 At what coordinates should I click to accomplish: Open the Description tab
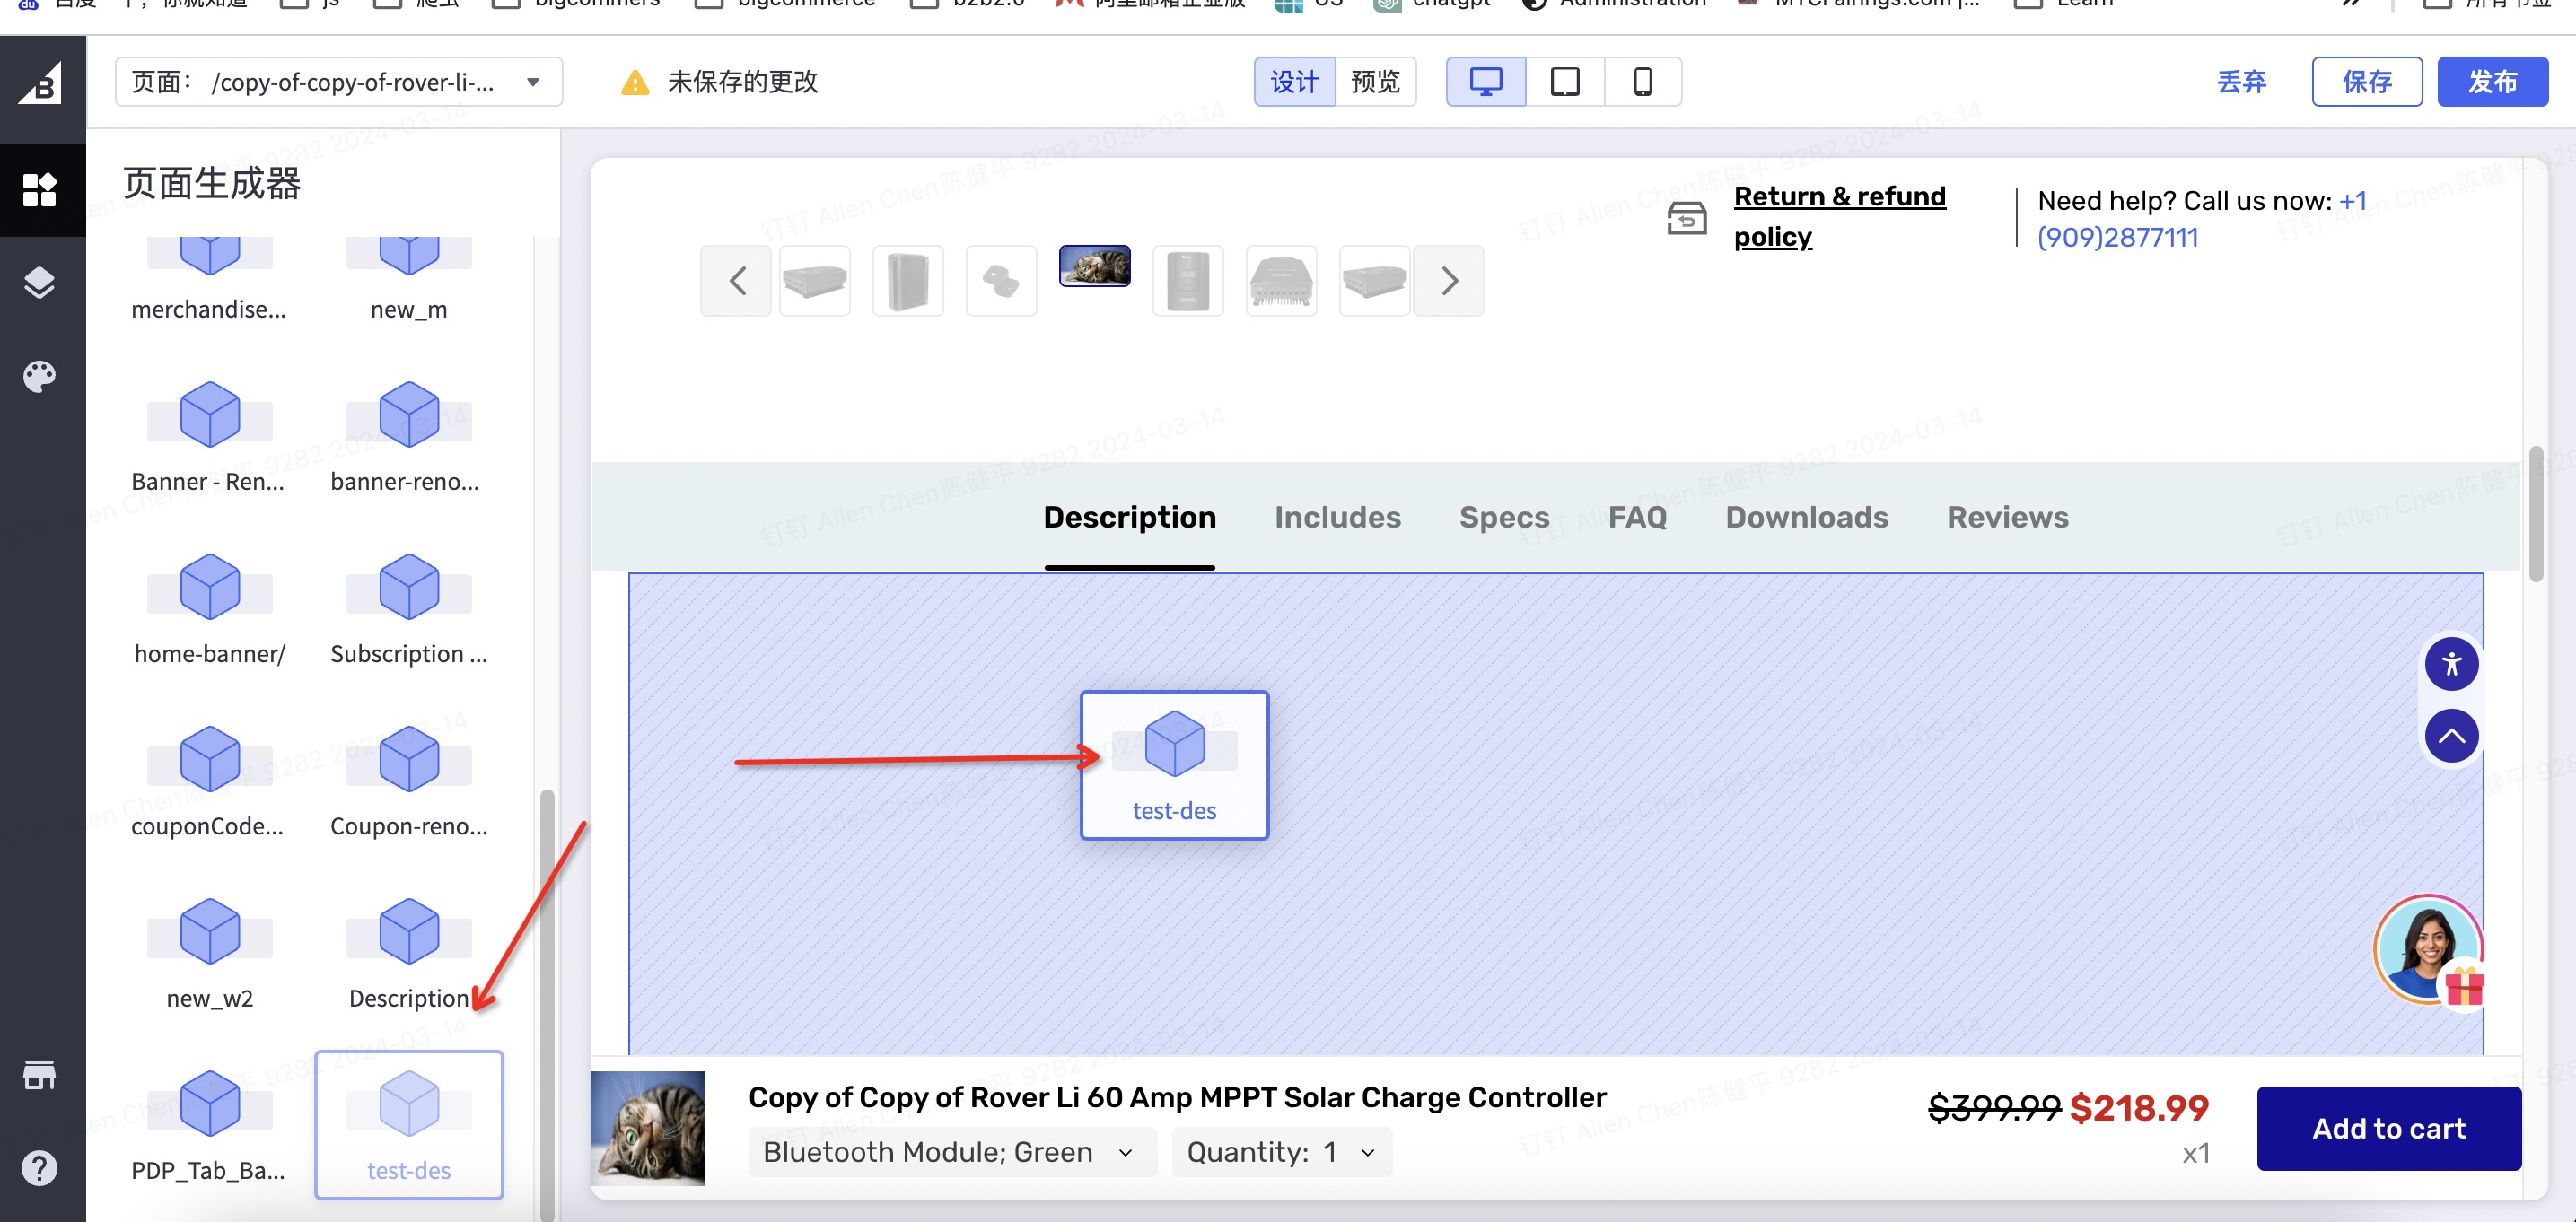(x=1129, y=517)
